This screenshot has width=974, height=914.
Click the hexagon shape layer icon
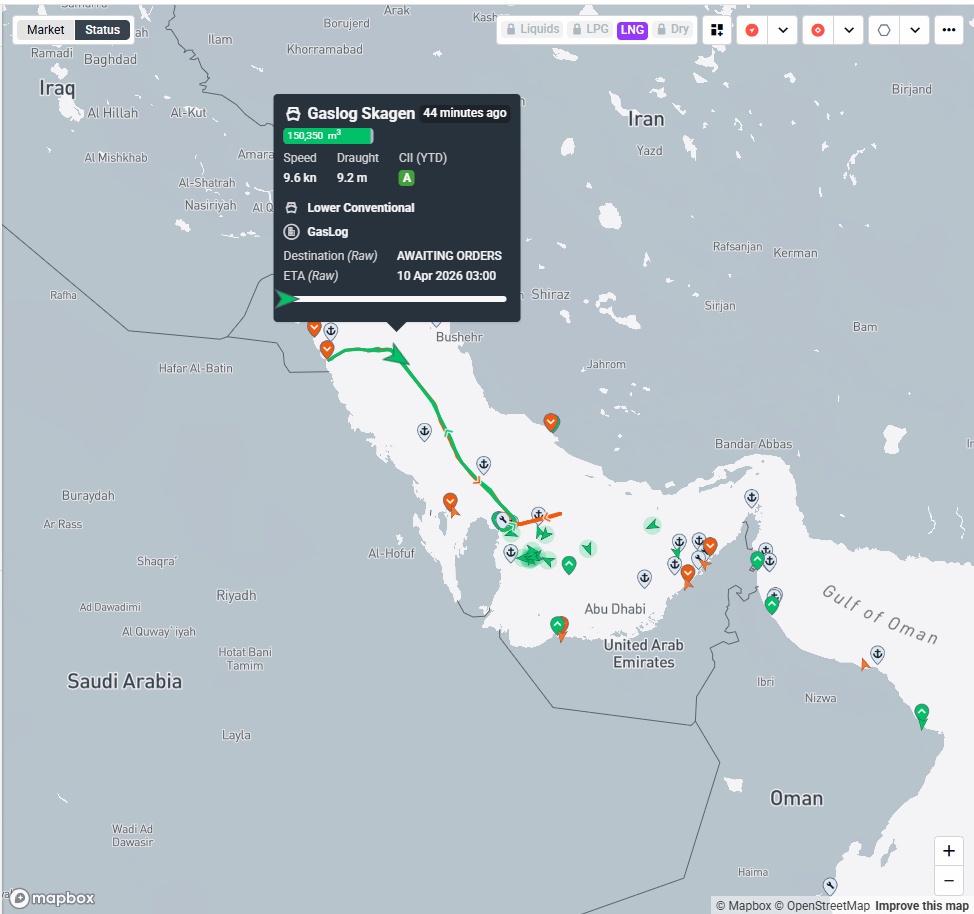pos(884,30)
